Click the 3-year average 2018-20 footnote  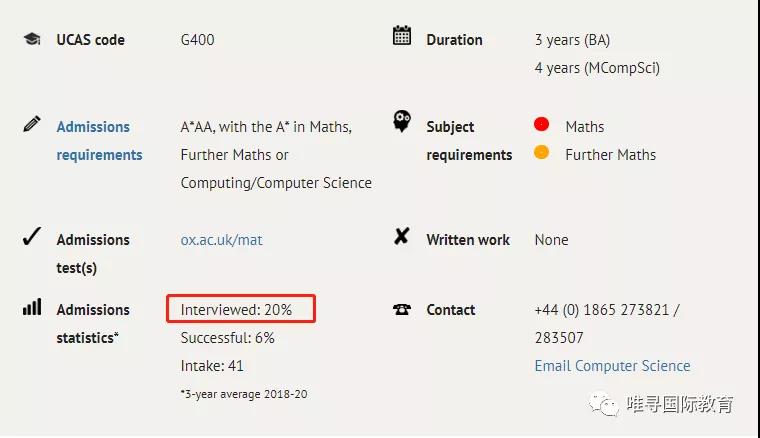(x=244, y=394)
